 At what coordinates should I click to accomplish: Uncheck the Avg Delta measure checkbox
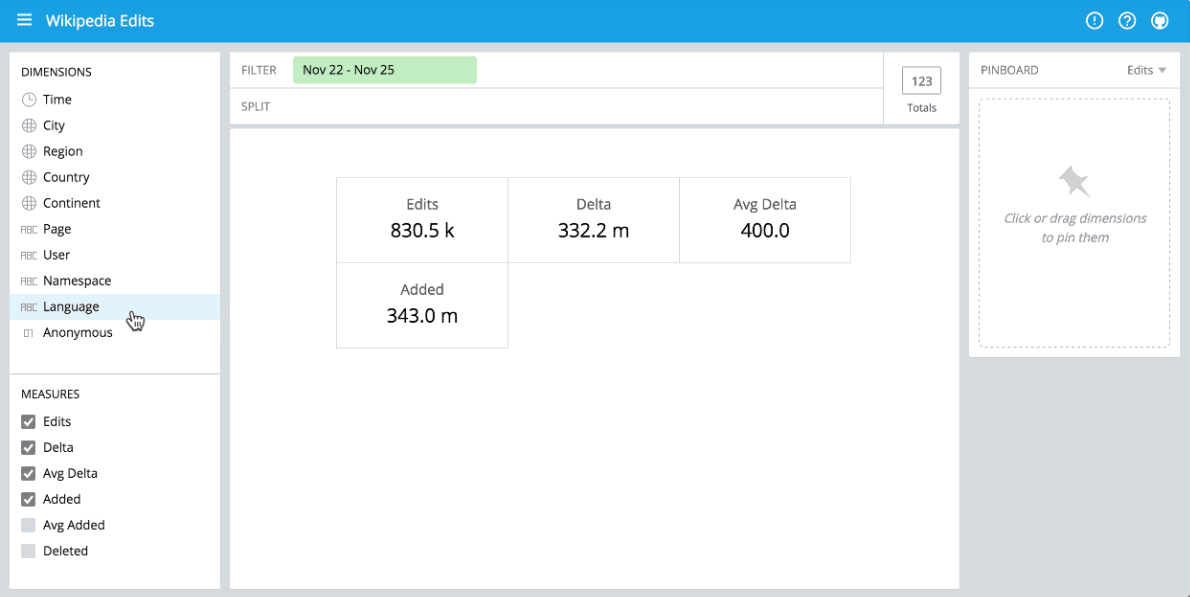(28, 473)
